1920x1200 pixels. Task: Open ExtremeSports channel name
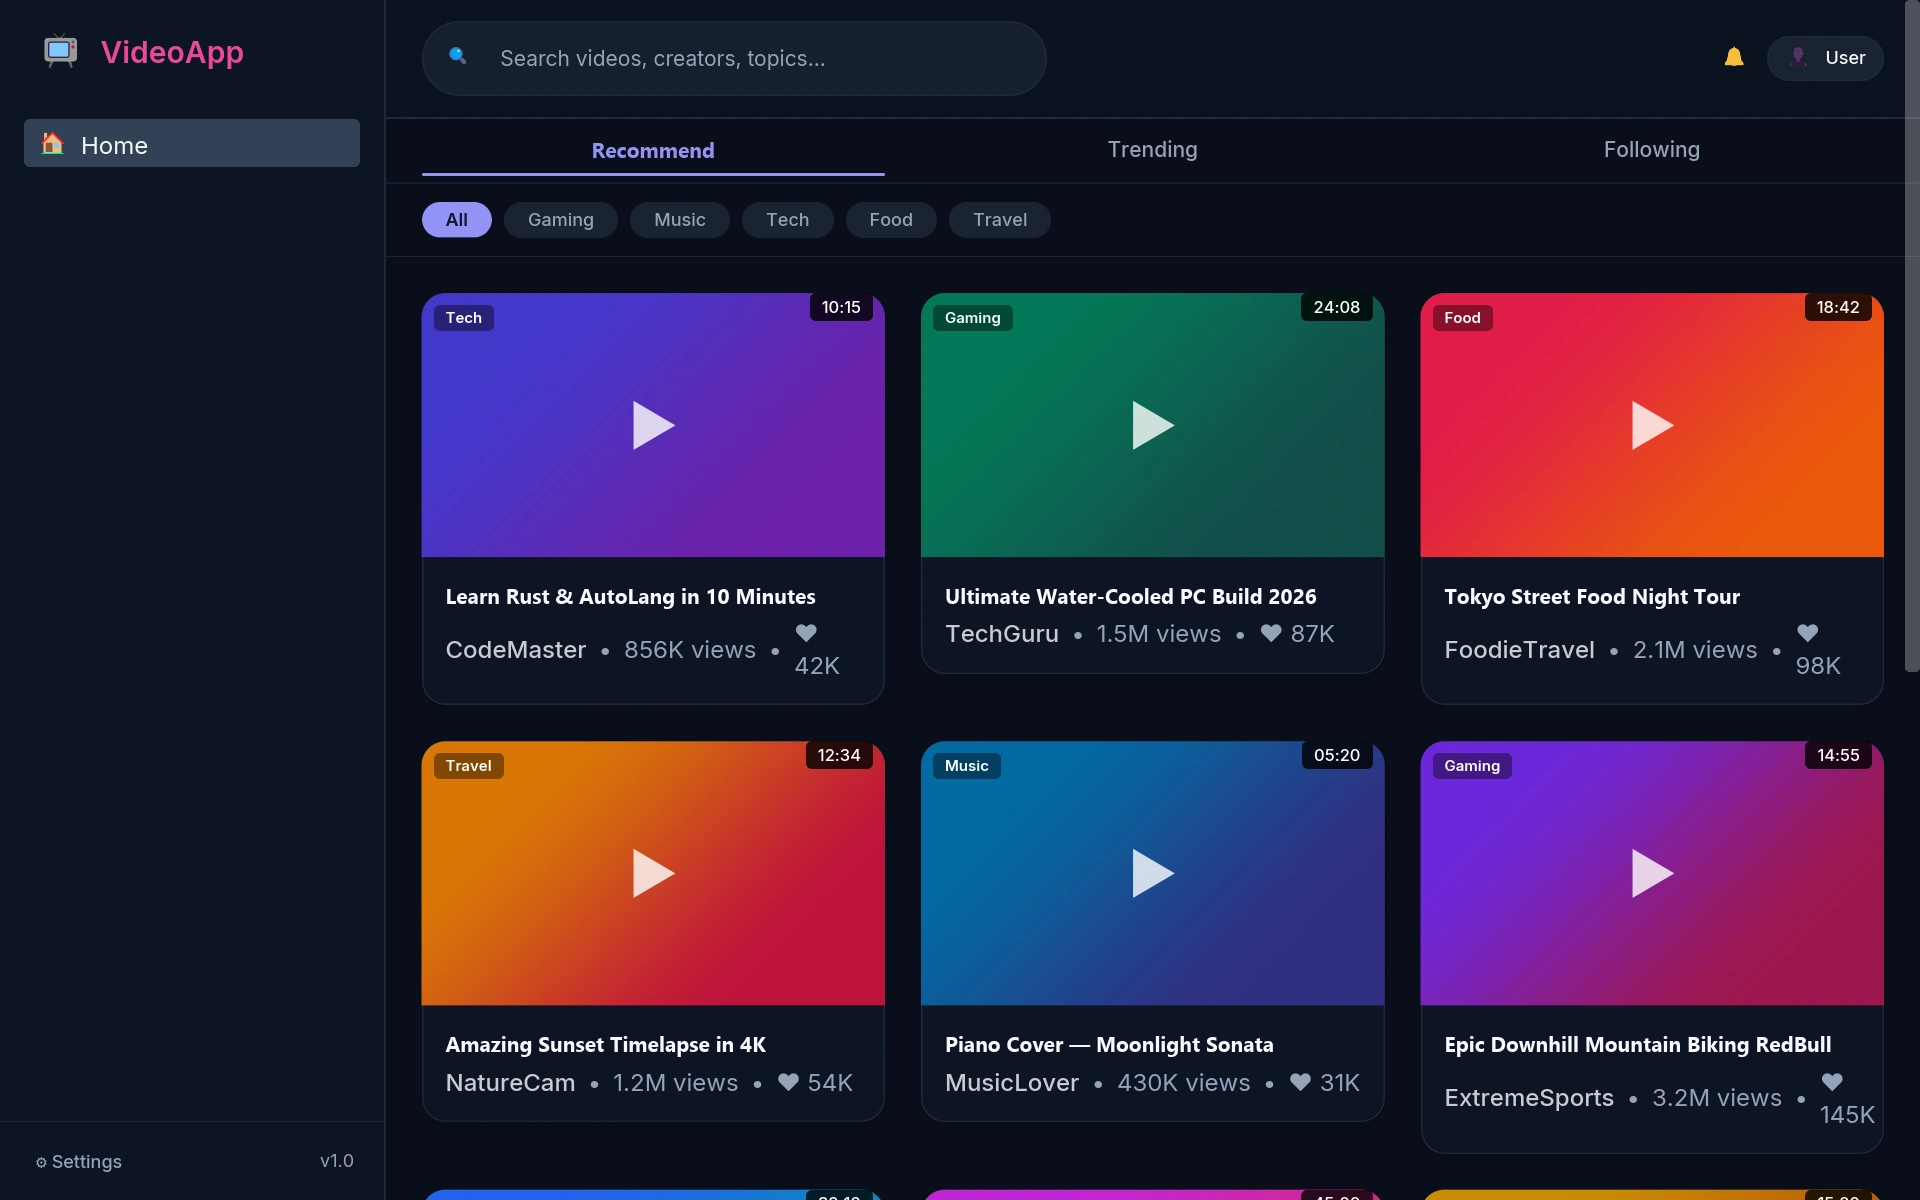[x=1529, y=1098]
